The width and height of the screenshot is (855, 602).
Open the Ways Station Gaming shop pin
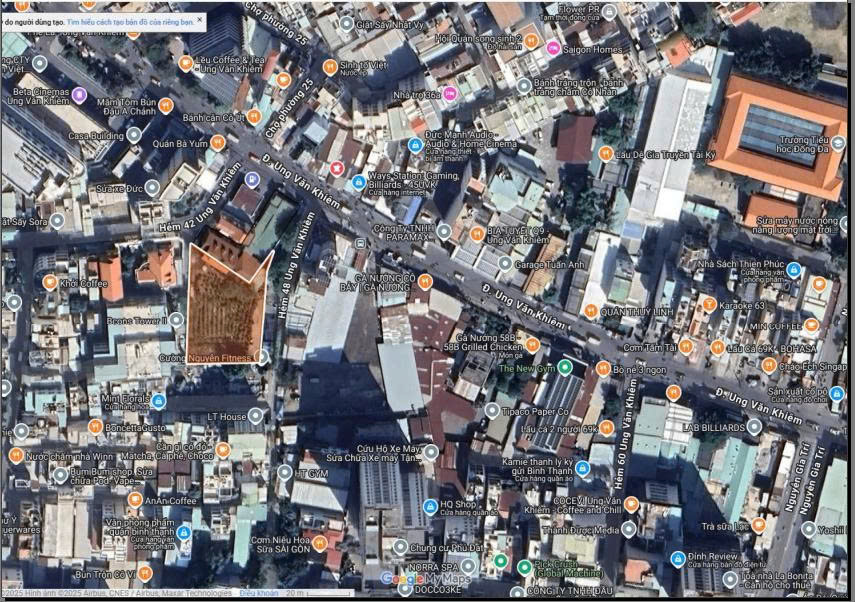point(358,182)
